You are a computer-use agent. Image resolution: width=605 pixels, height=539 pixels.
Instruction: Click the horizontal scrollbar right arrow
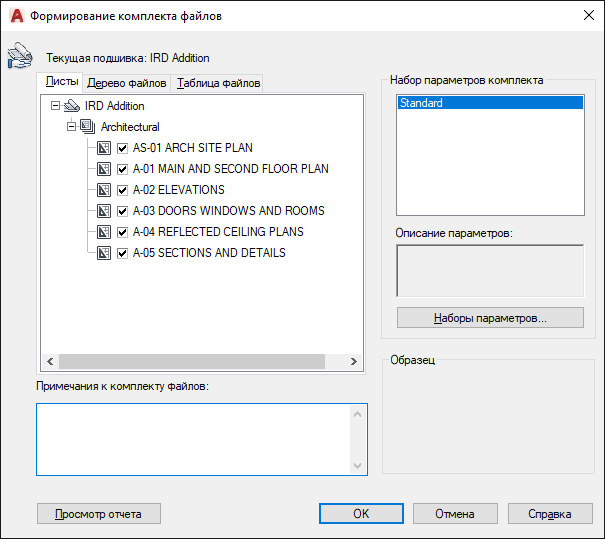(354, 362)
